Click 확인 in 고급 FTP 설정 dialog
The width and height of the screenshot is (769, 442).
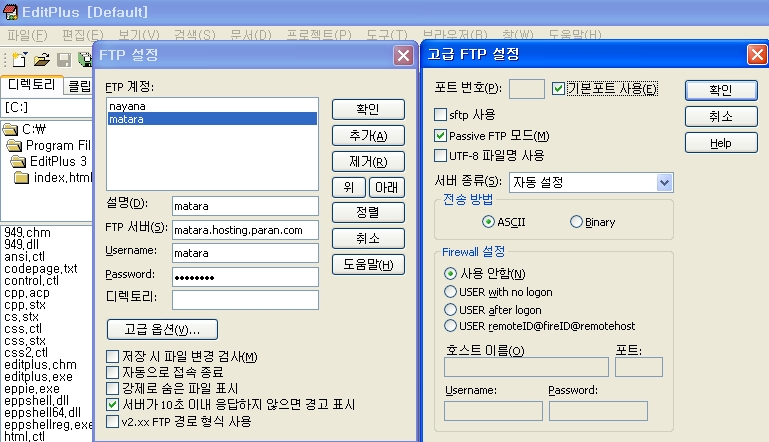point(720,90)
